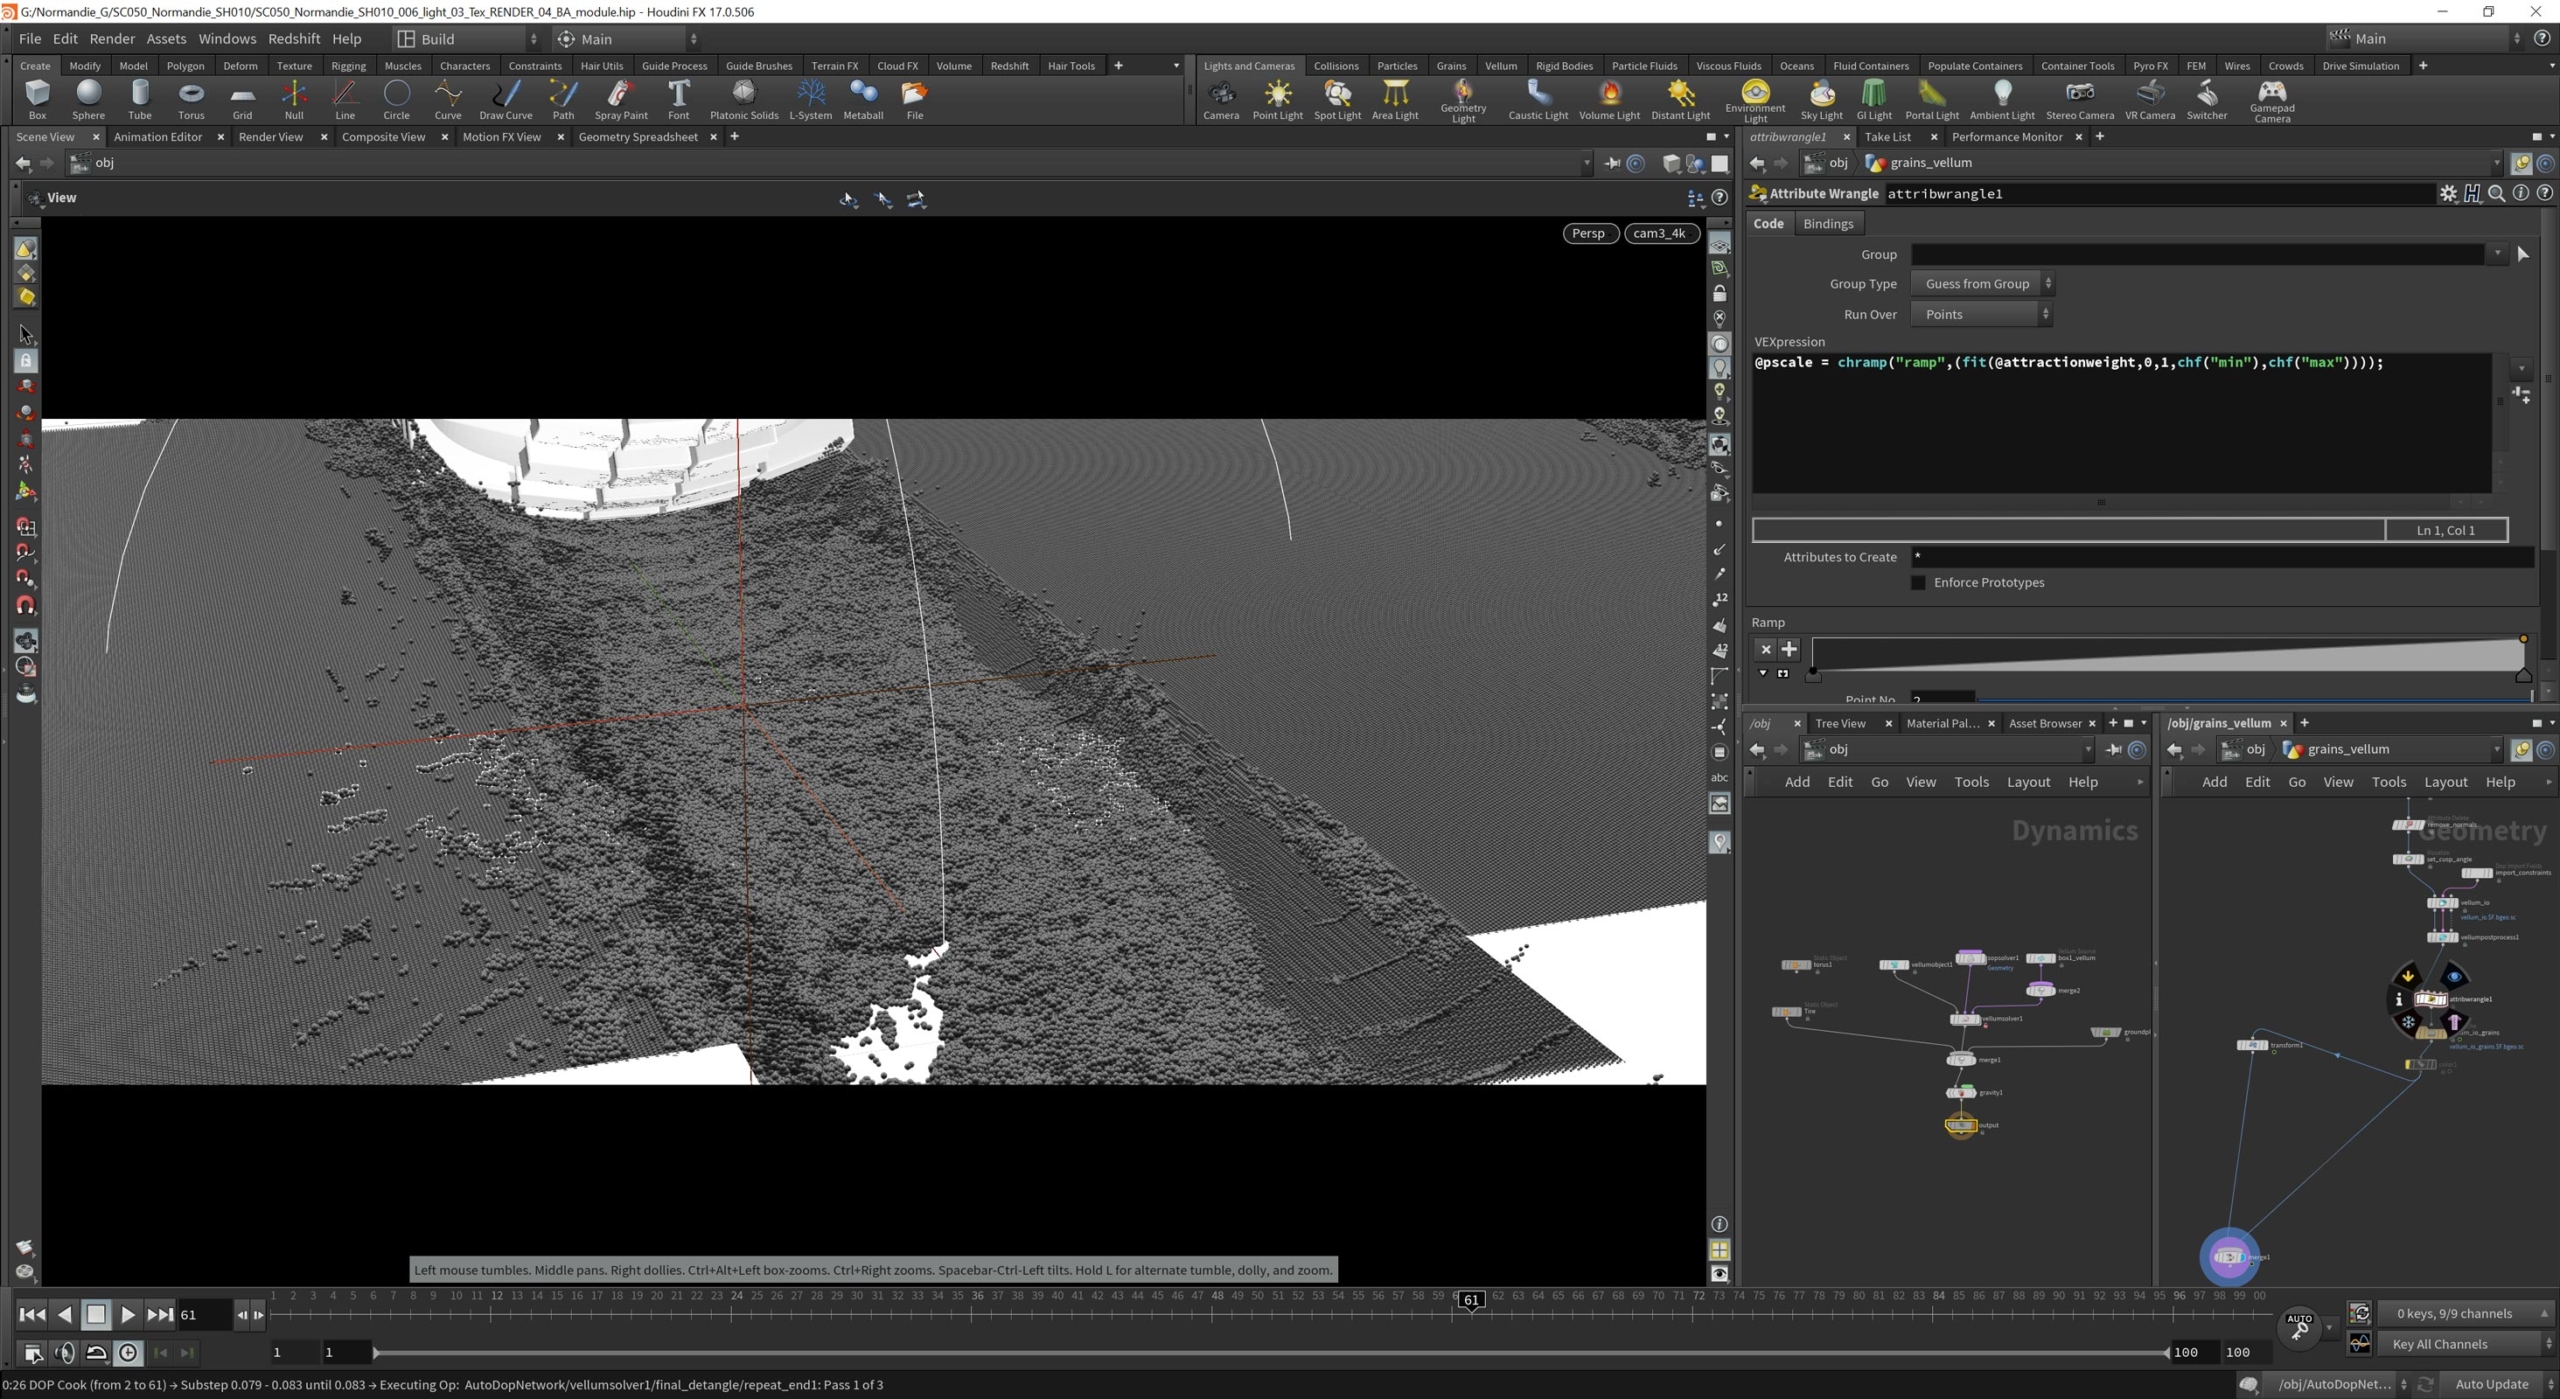Open the Build desktop dropdown

[x=467, y=39]
